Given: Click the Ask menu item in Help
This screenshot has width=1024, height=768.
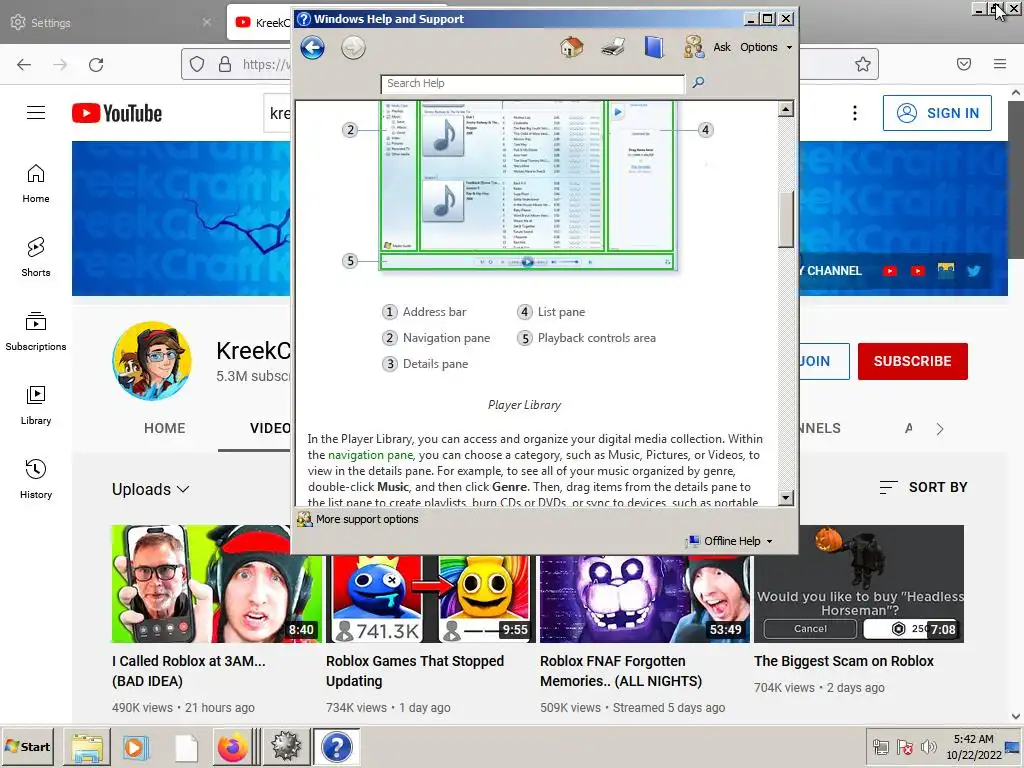Looking at the screenshot, I should click(722, 47).
